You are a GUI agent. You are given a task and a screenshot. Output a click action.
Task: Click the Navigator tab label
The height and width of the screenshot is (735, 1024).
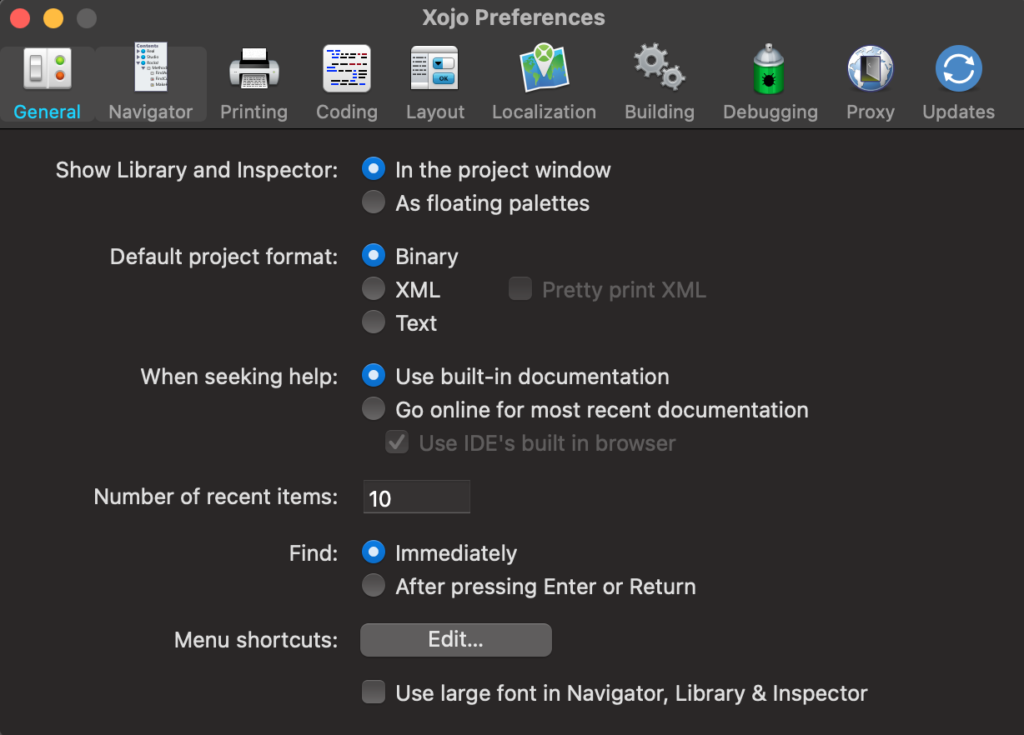click(x=151, y=112)
